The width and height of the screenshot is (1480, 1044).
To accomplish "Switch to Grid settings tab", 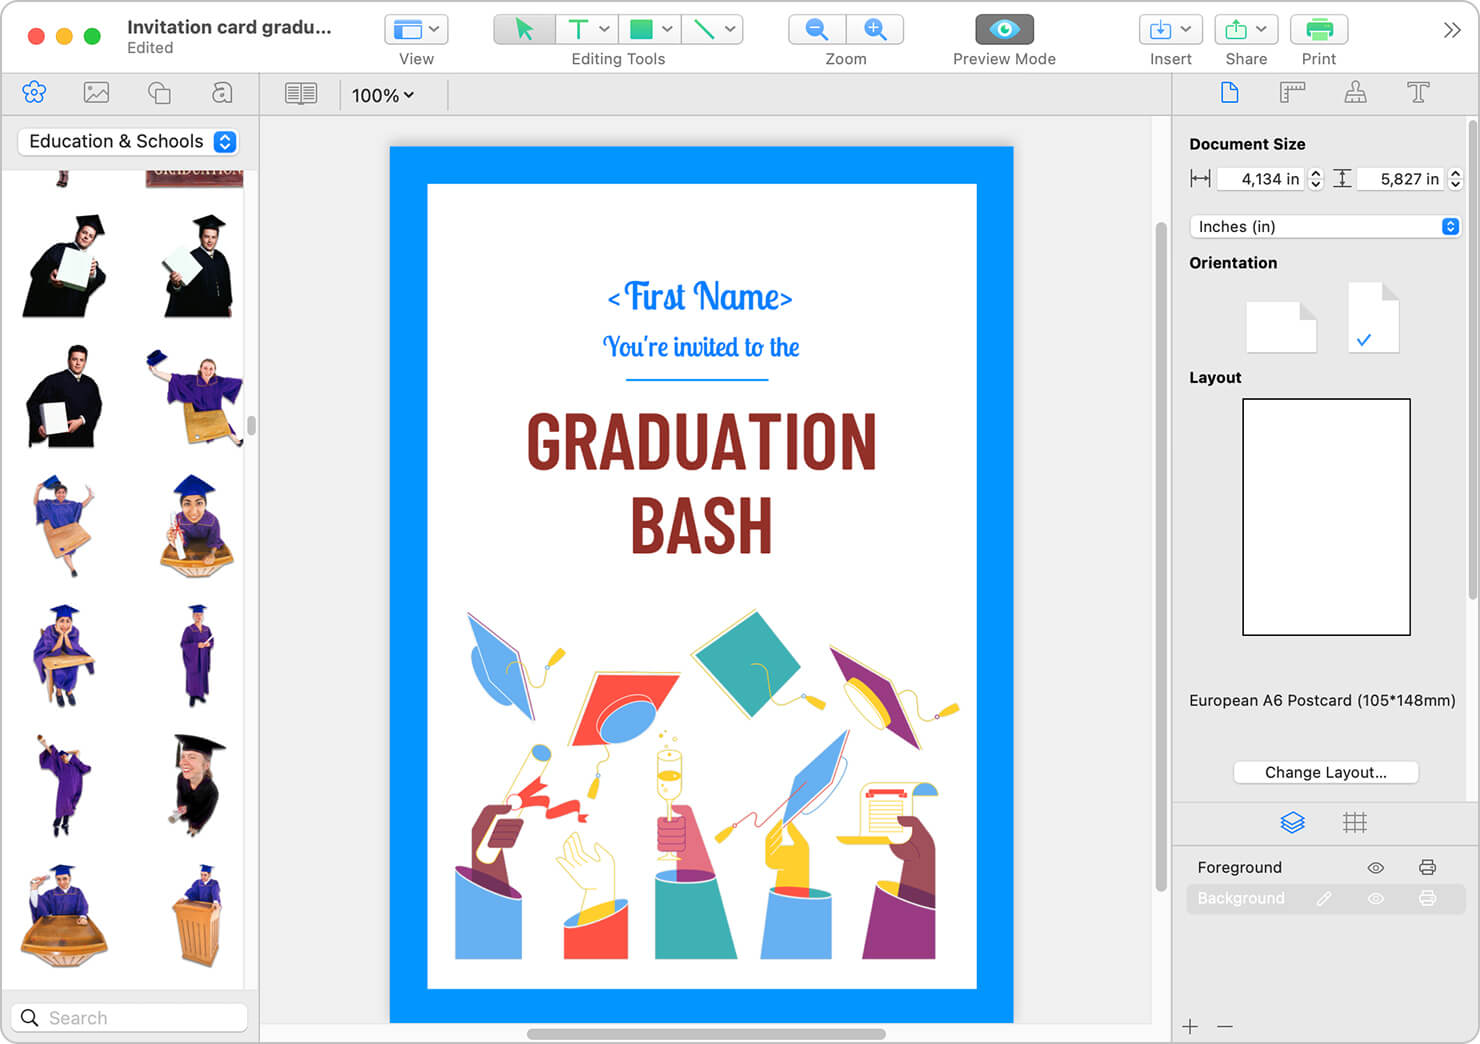I will [x=1355, y=823].
